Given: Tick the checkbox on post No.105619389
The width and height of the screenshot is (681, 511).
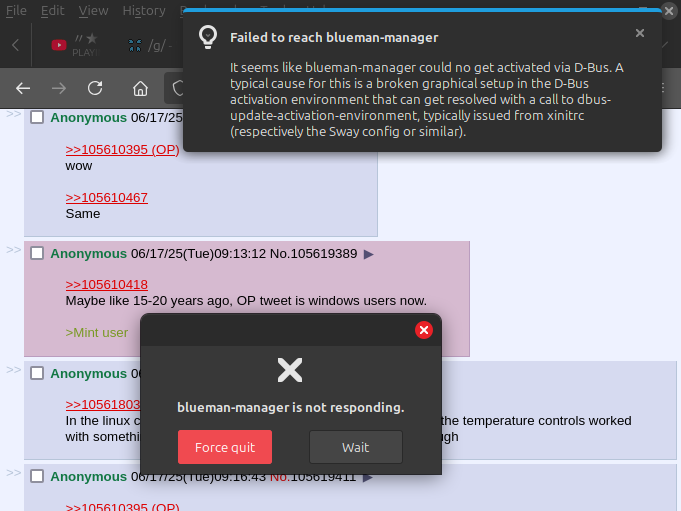Looking at the screenshot, I should 37,253.
